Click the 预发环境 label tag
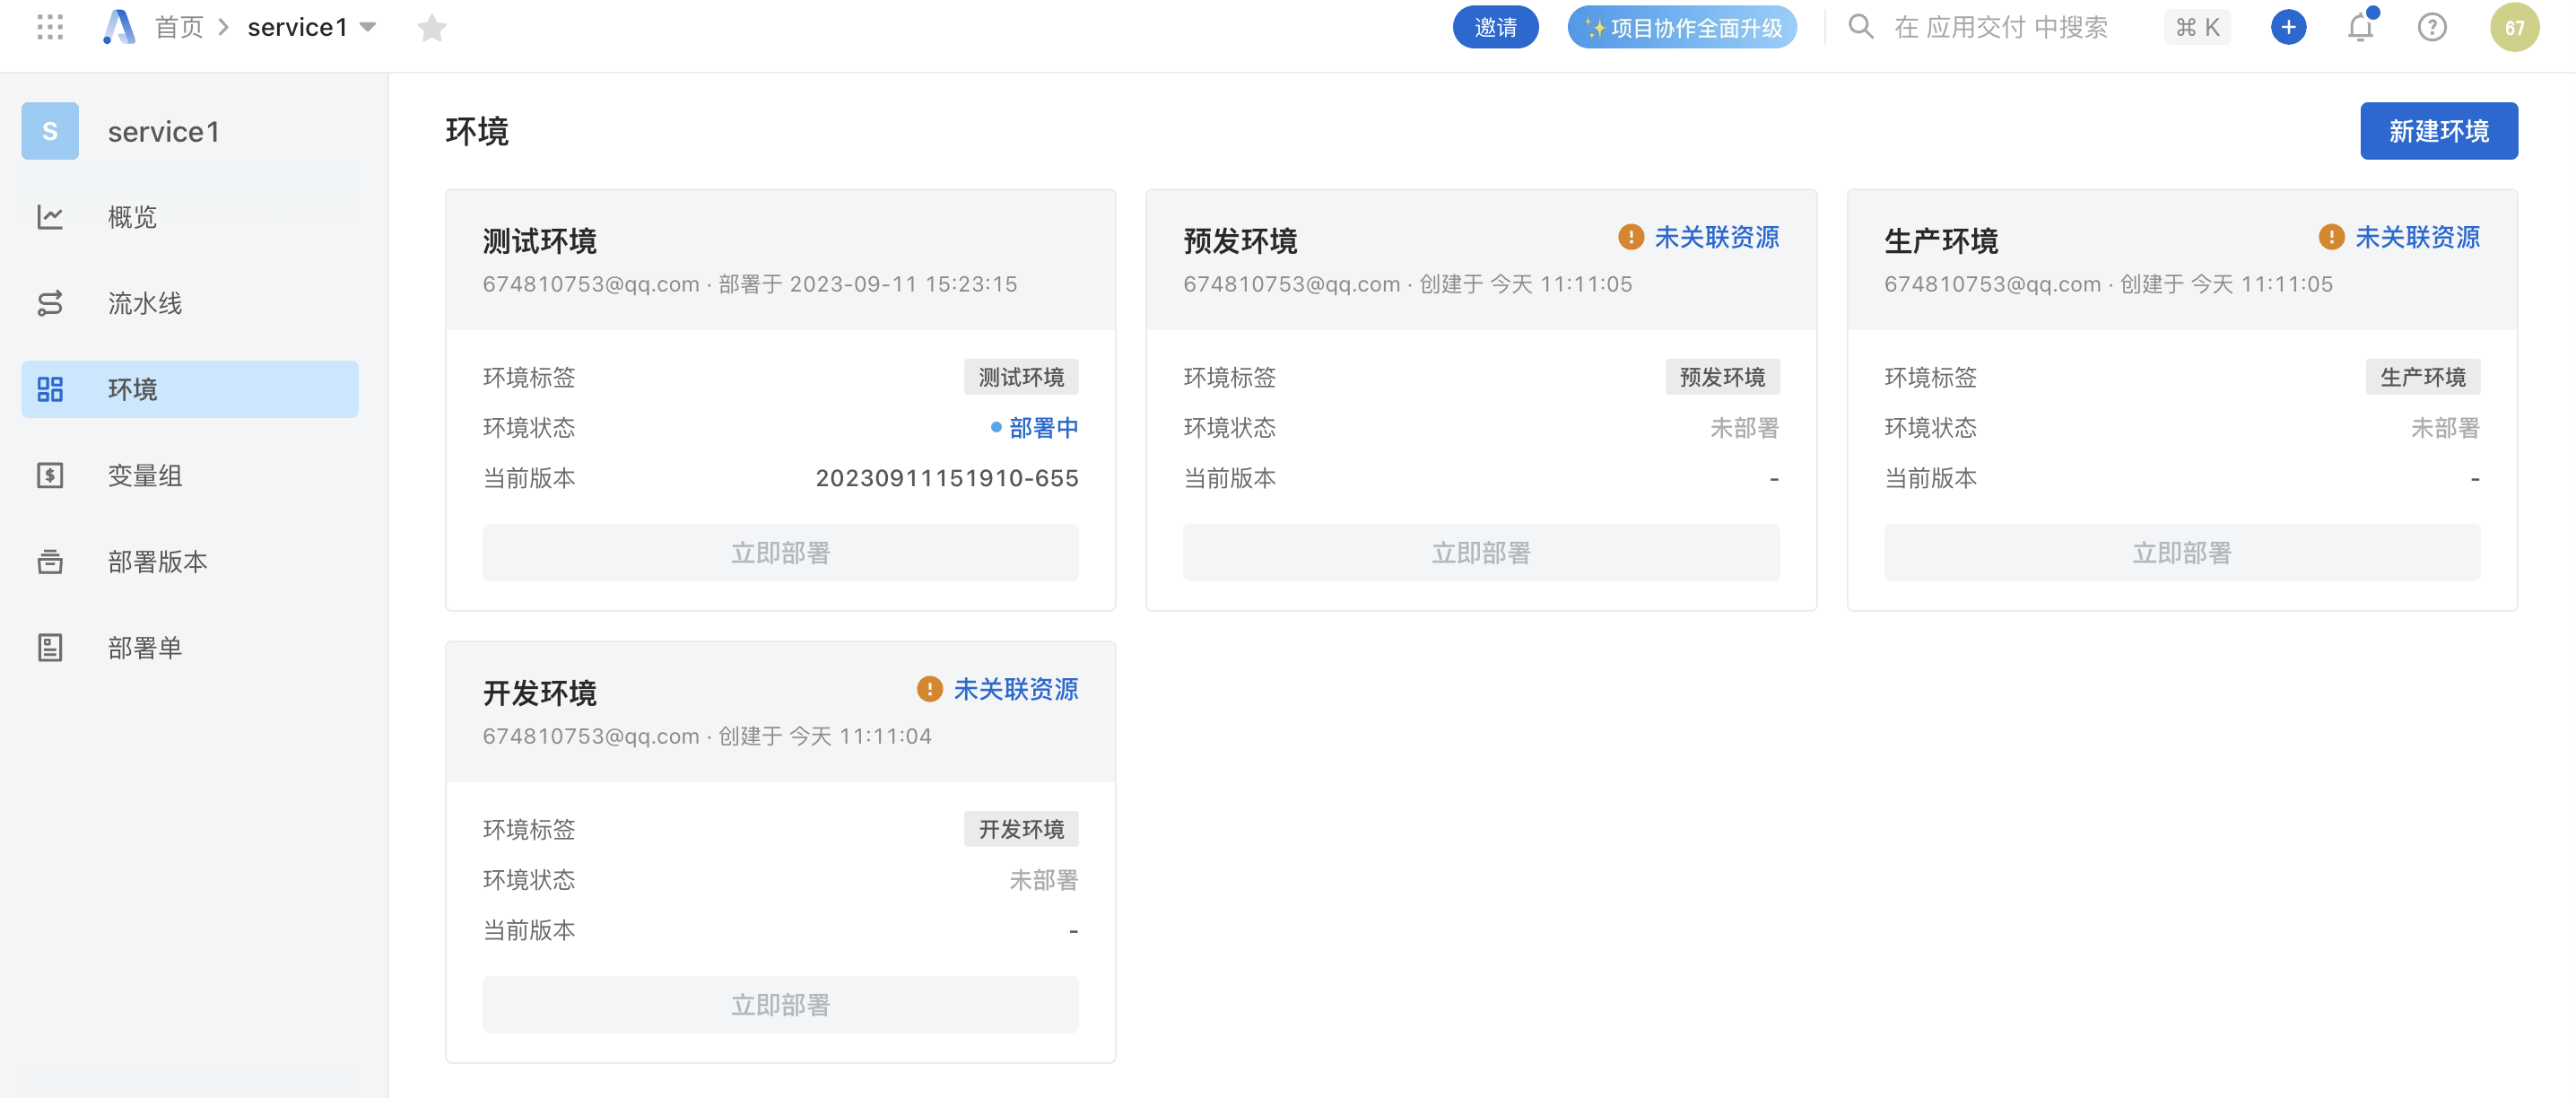 pyautogui.click(x=1722, y=377)
